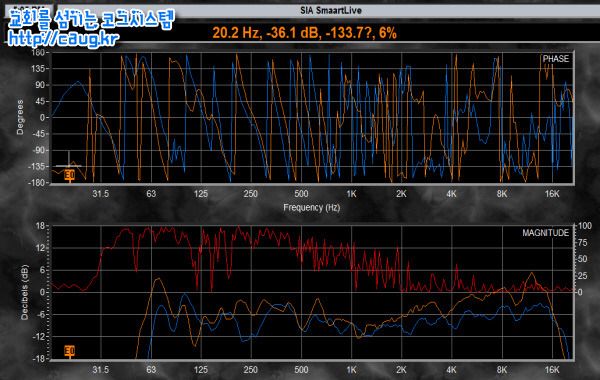Click the 125 frequency label under PHASE plot

coord(201,194)
